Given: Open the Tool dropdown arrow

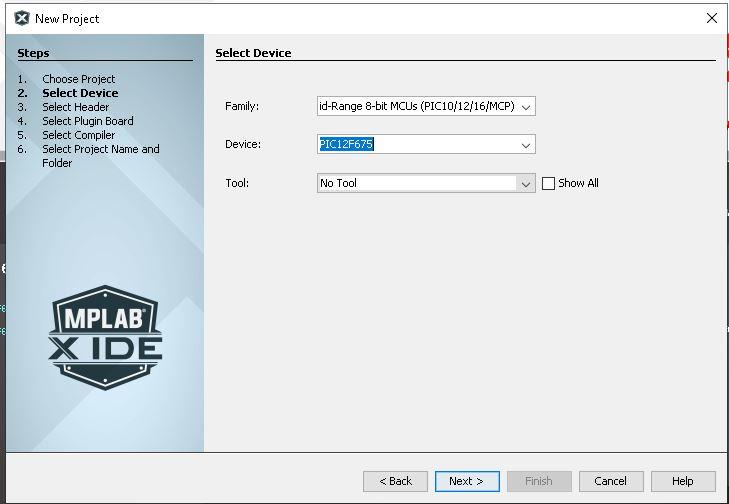Looking at the screenshot, I should [525, 184].
